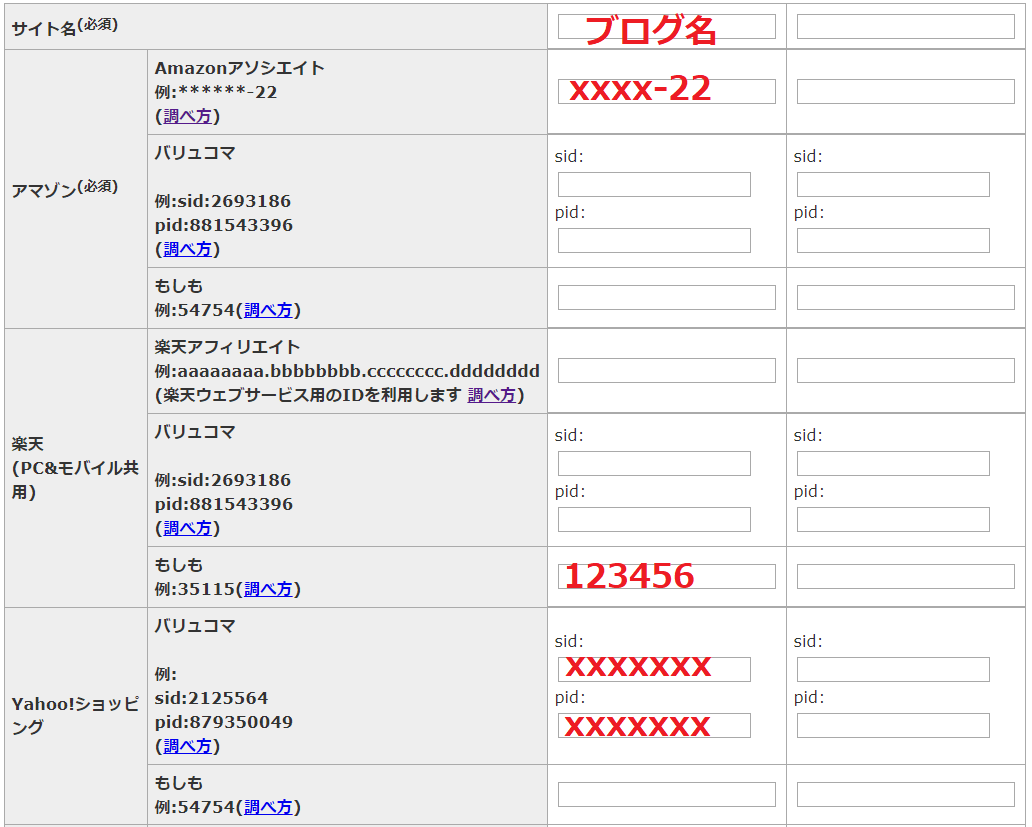
Task: Select first-column sid field of アマゾン バリュコマ
Action: coord(654,184)
